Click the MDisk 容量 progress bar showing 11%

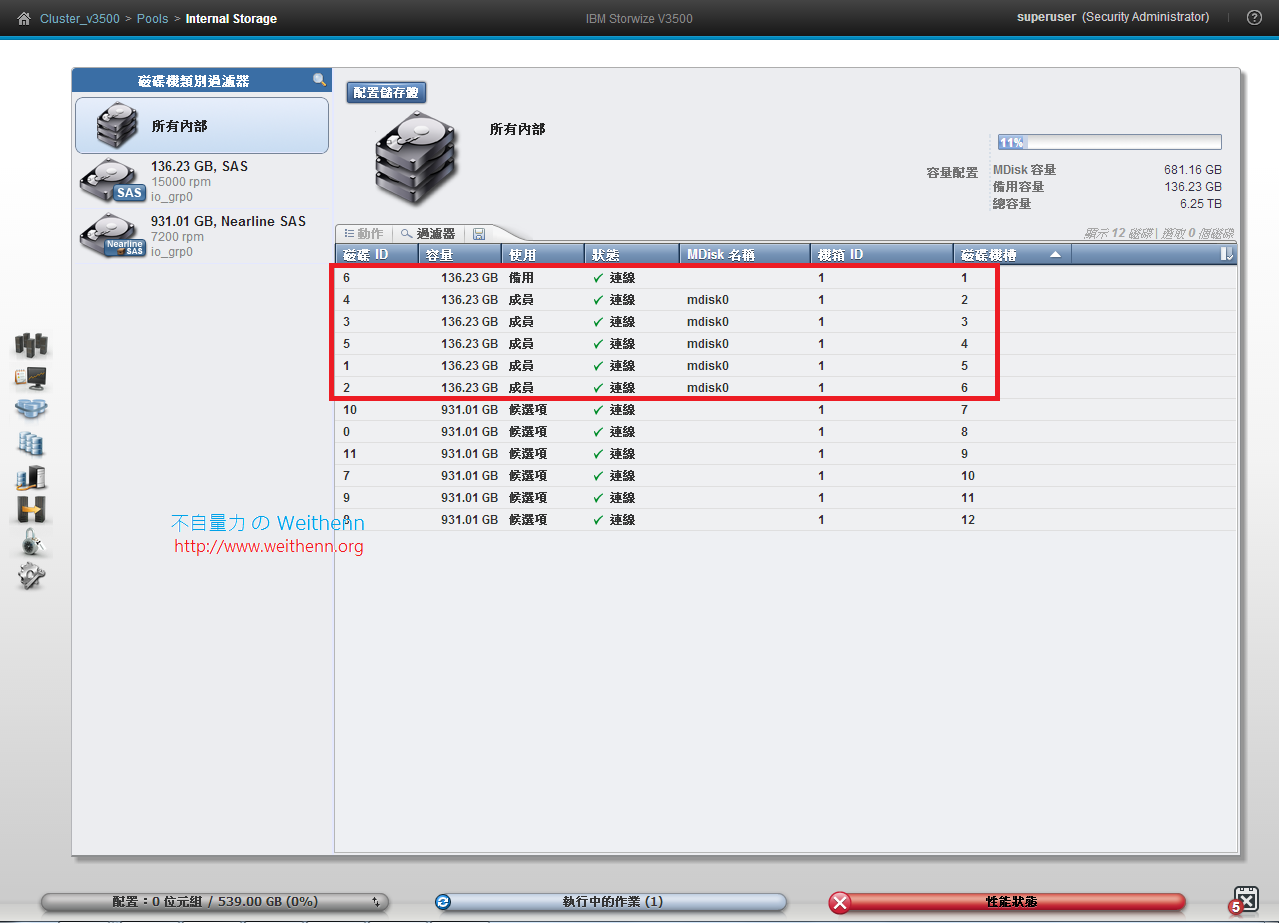tap(1108, 141)
